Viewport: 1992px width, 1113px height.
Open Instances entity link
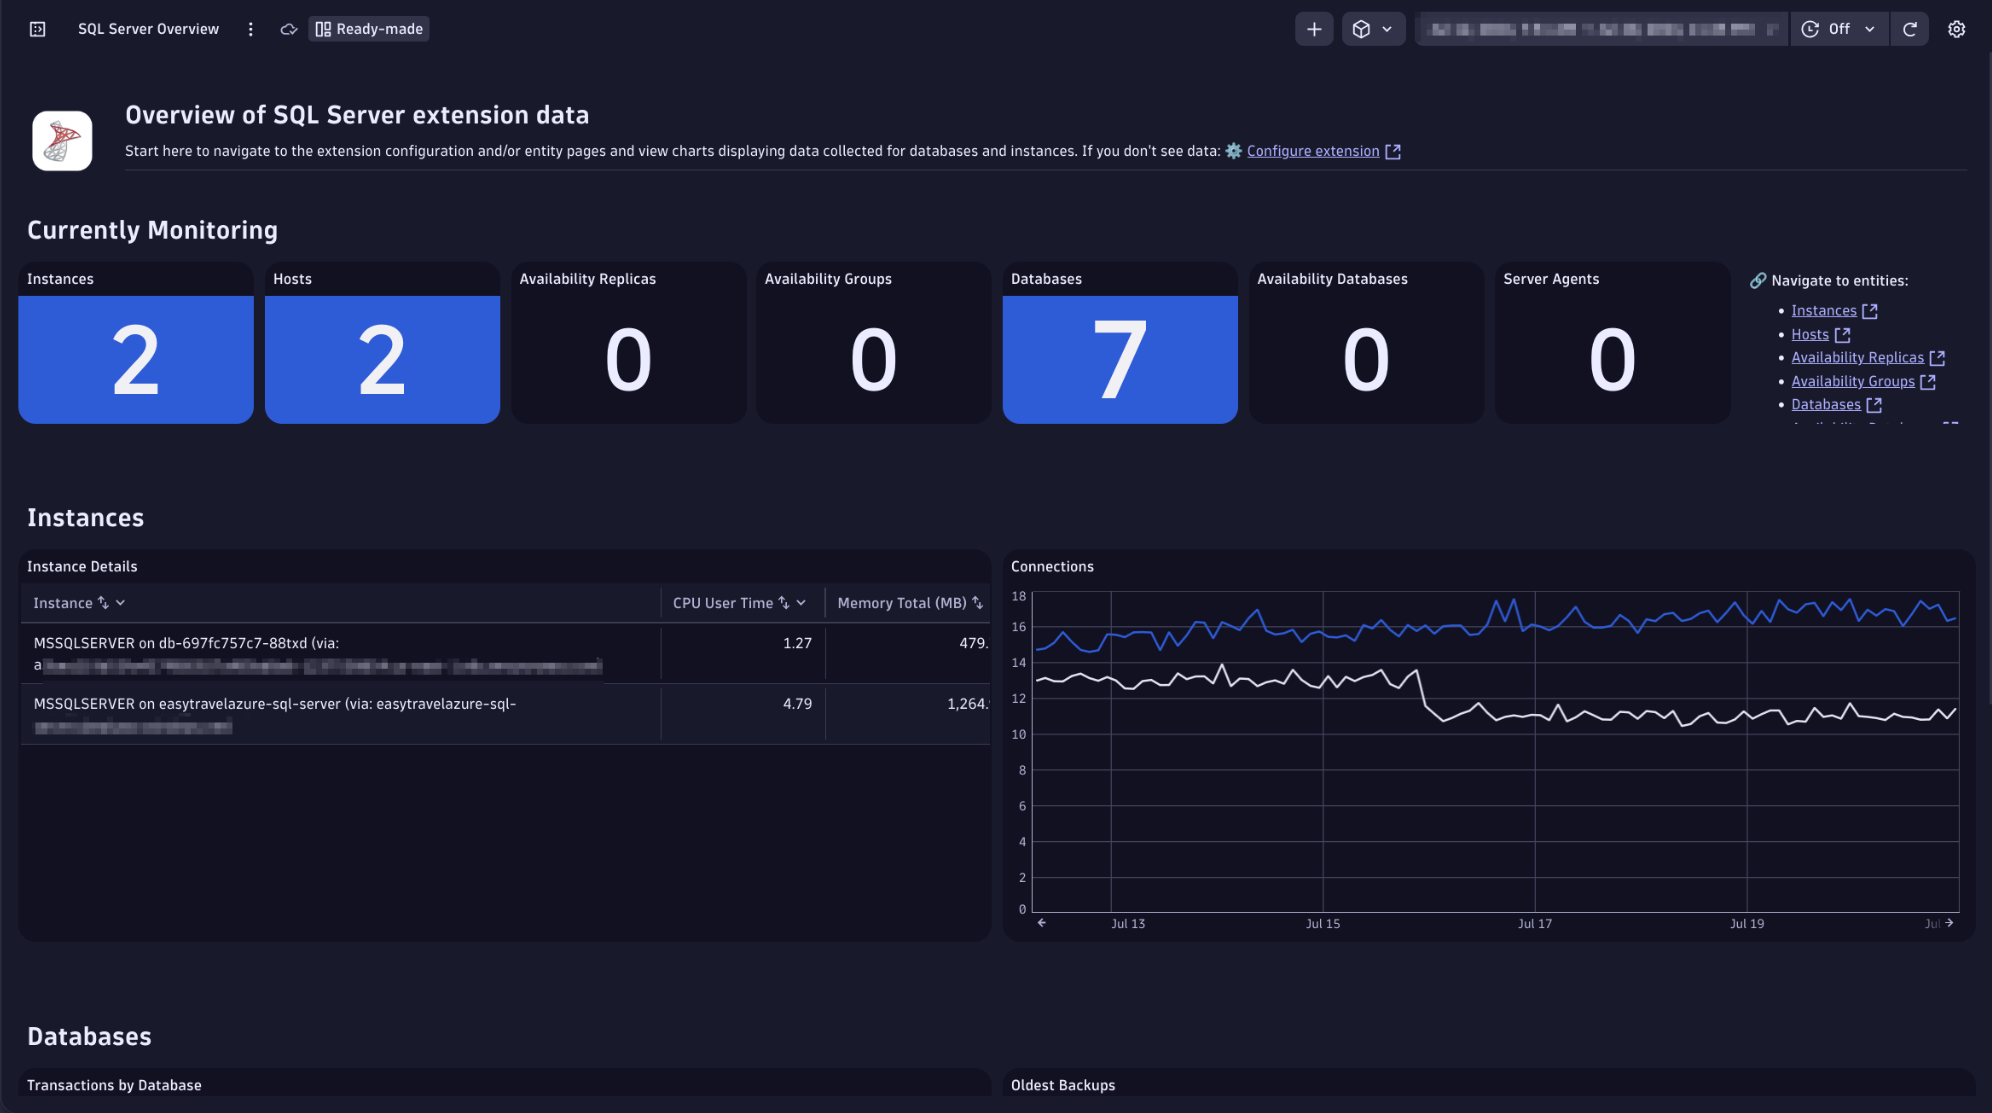point(1823,311)
